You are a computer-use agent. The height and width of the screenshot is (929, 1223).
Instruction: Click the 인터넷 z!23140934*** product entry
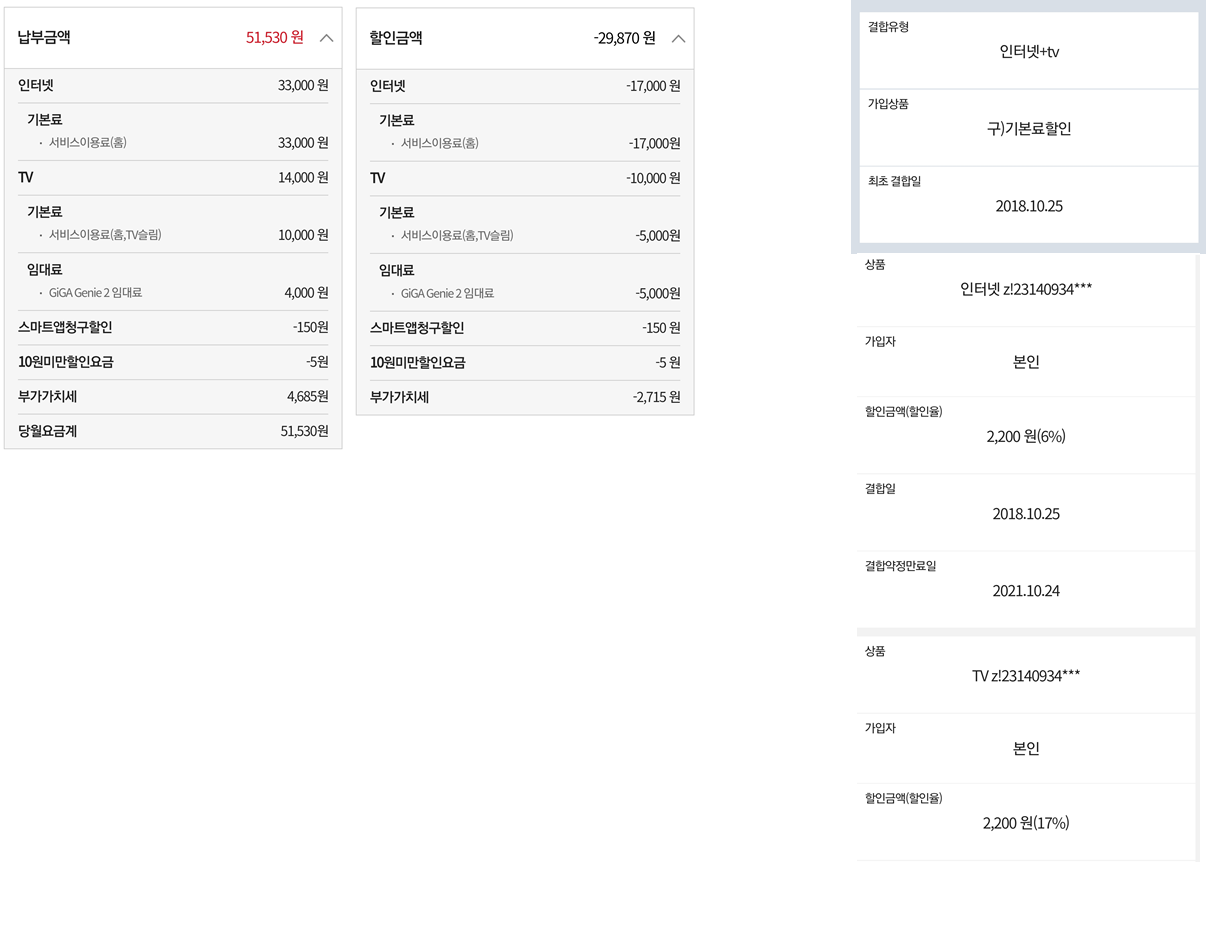[1026, 290]
